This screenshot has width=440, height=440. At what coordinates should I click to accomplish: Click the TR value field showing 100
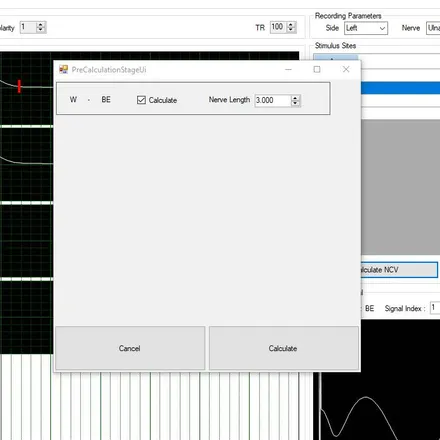(x=279, y=27)
